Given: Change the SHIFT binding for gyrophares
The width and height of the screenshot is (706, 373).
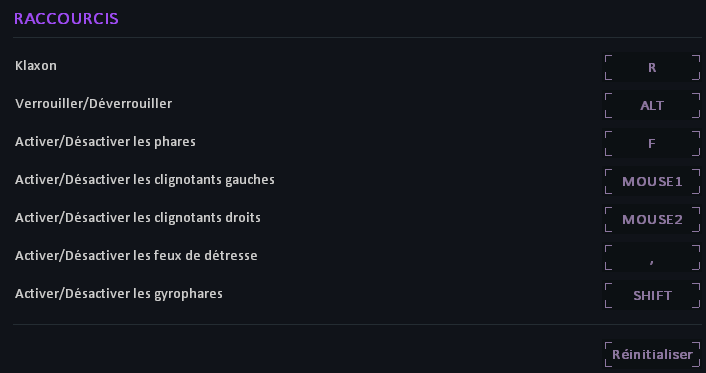Looking at the screenshot, I should click(x=652, y=296).
